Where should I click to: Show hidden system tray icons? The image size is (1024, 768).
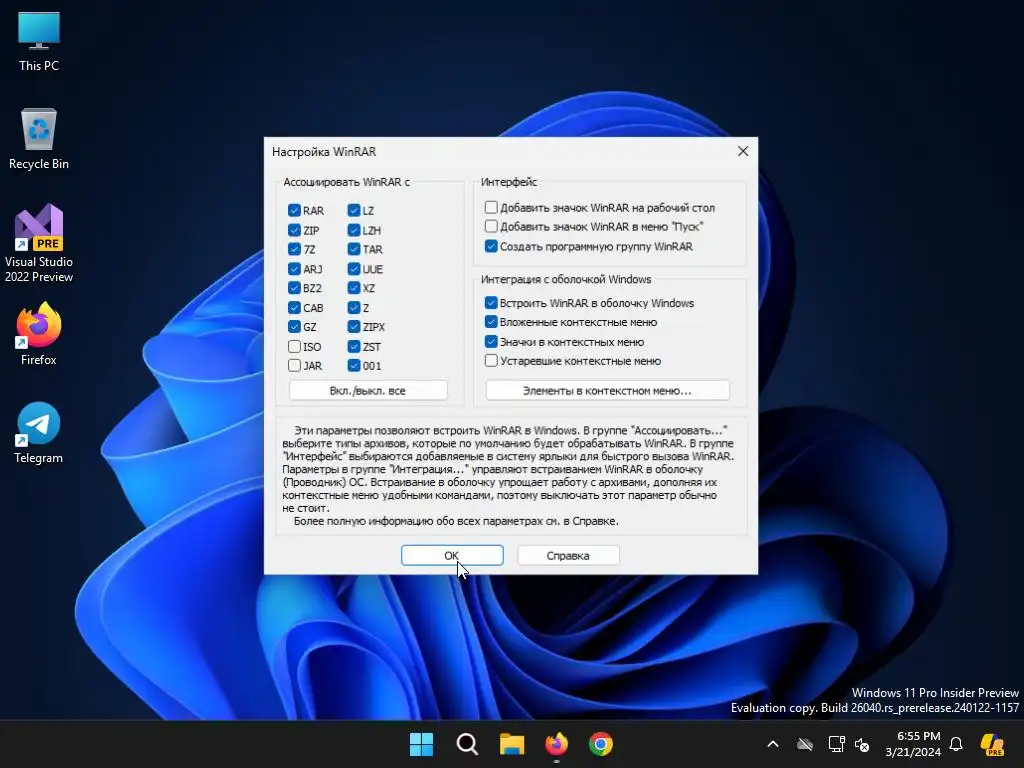[x=773, y=744]
